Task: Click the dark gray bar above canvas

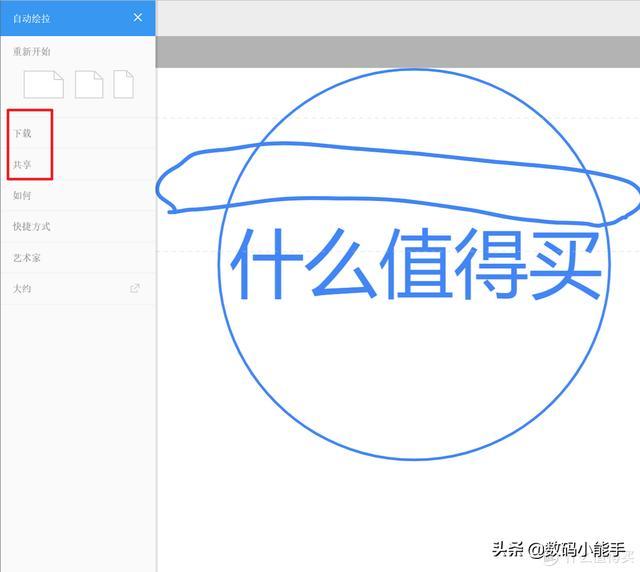Action: 398,52
